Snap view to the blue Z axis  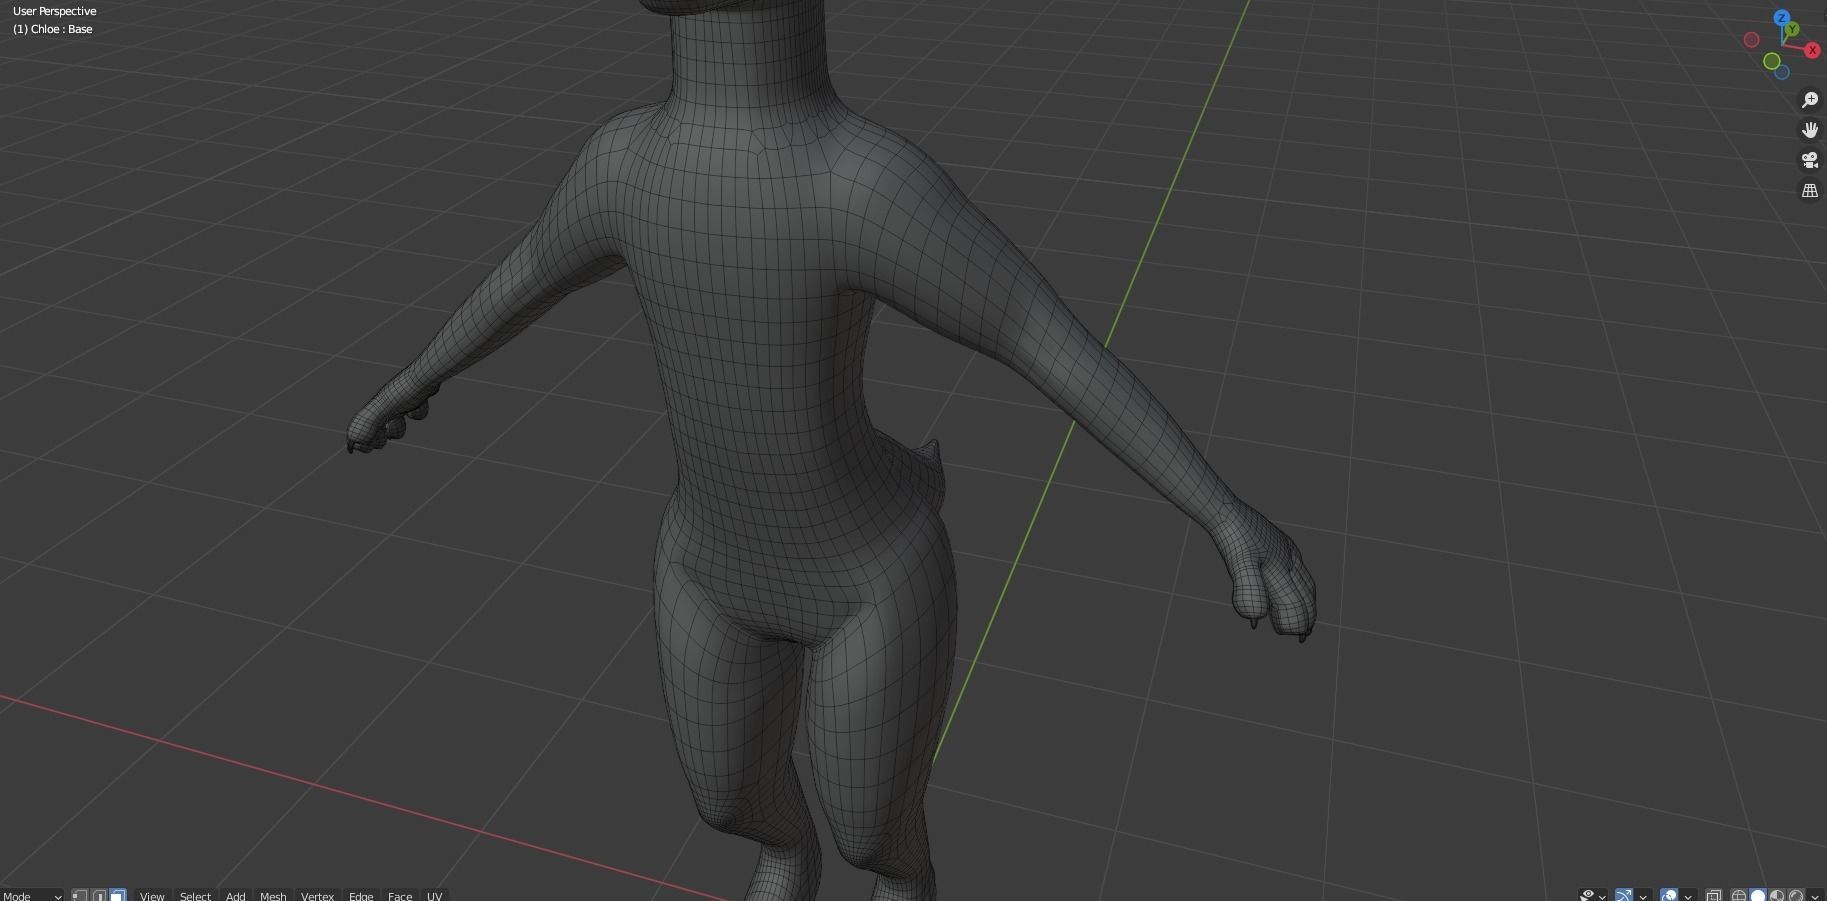tap(1781, 18)
